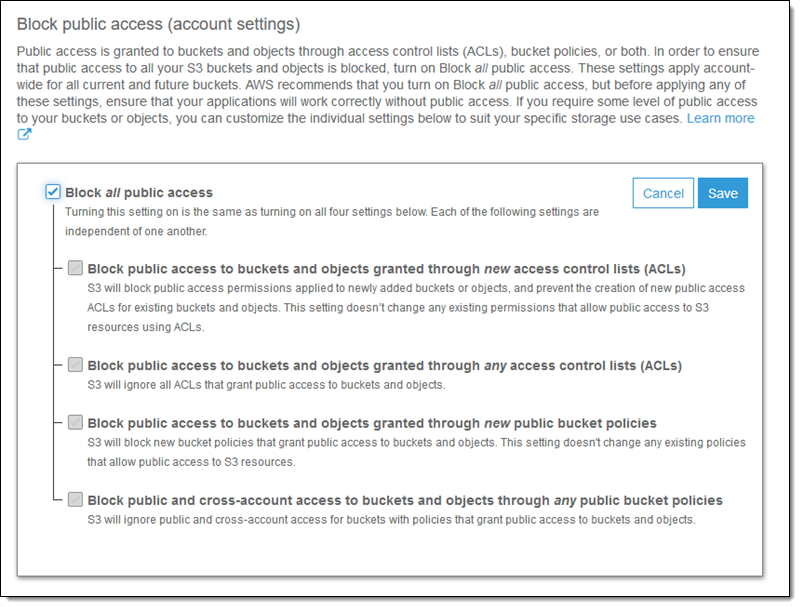This screenshot has width=800, height=607.
Task: Toggle checkbox for public and cross-account access
Action: pos(76,499)
